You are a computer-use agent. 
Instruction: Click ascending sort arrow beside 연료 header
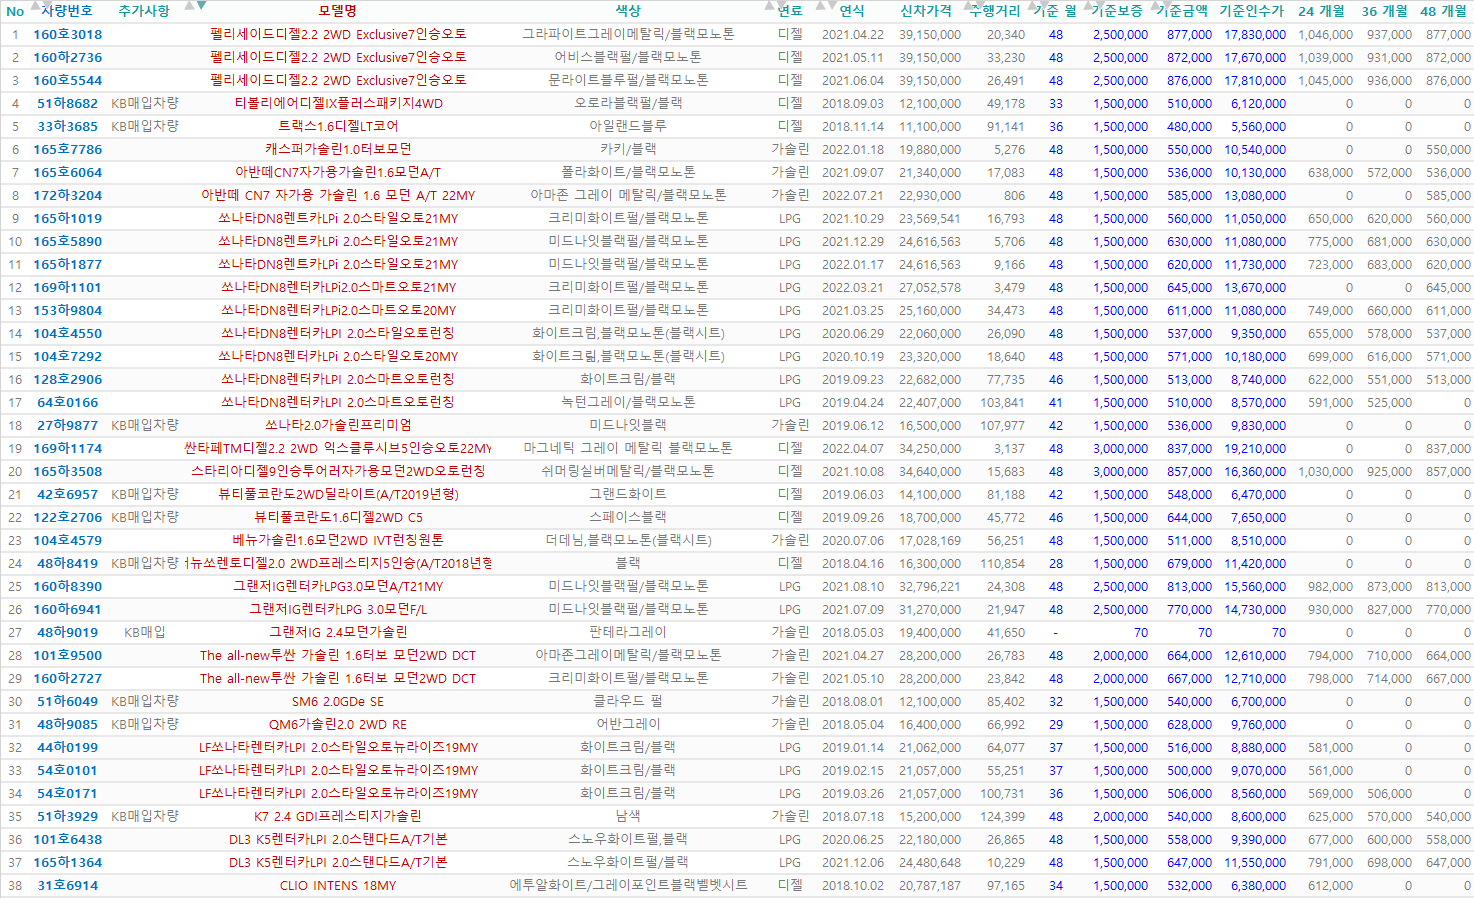pos(769,5)
